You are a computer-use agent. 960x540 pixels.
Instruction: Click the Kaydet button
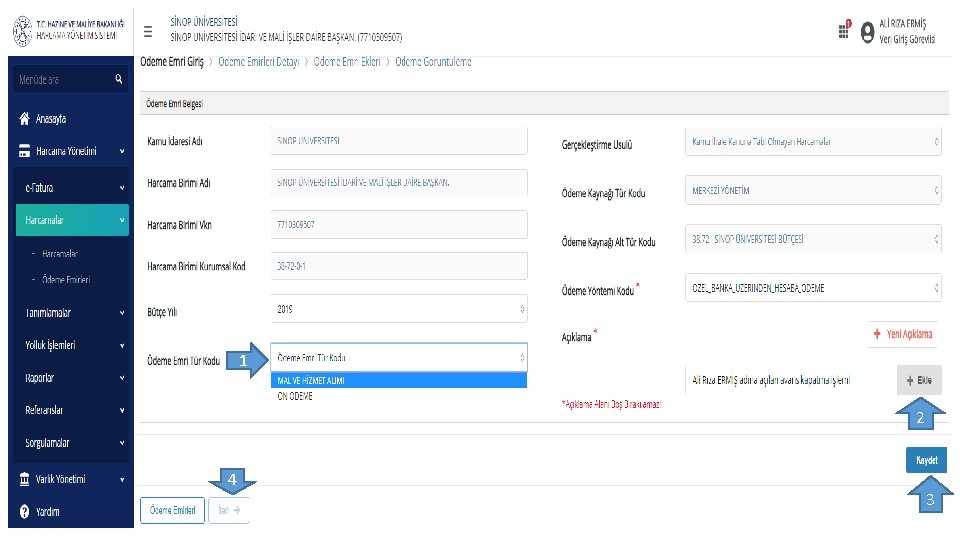926,460
